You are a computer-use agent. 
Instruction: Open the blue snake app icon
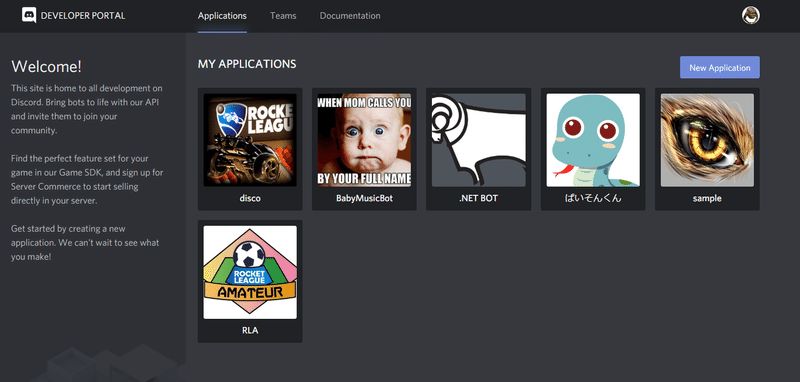point(593,140)
